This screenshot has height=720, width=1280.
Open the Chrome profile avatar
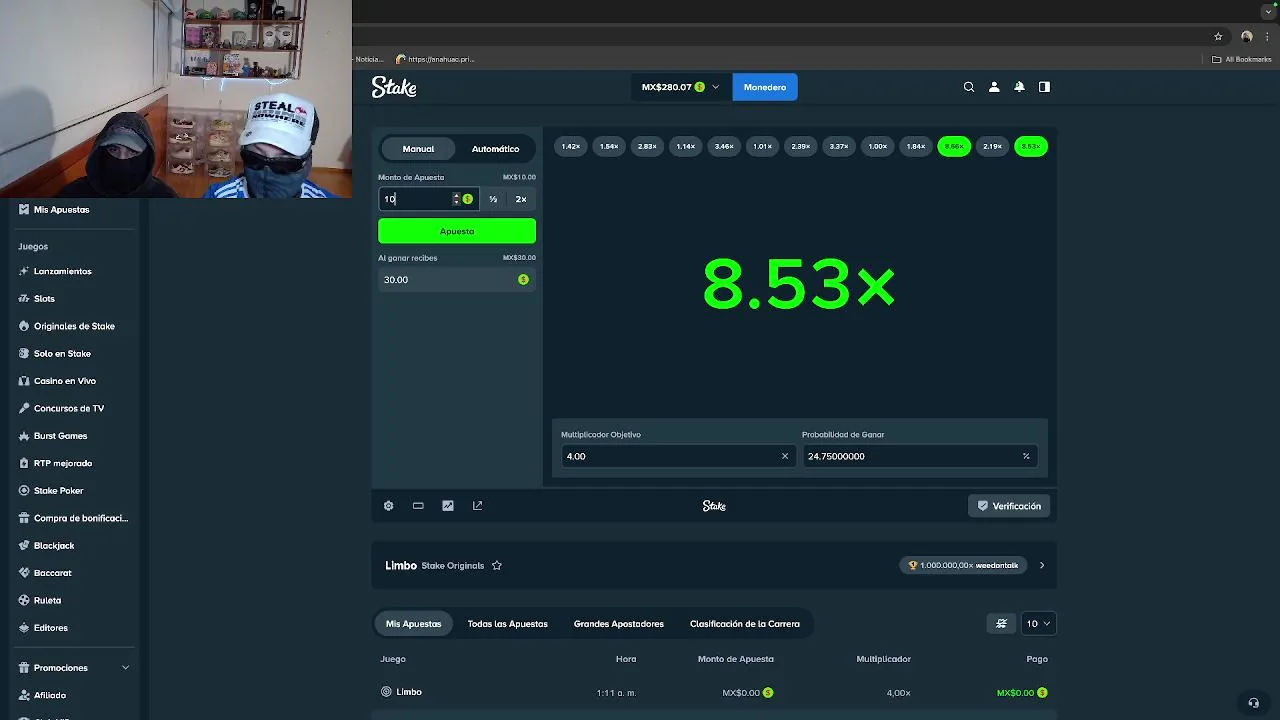pos(1246,36)
